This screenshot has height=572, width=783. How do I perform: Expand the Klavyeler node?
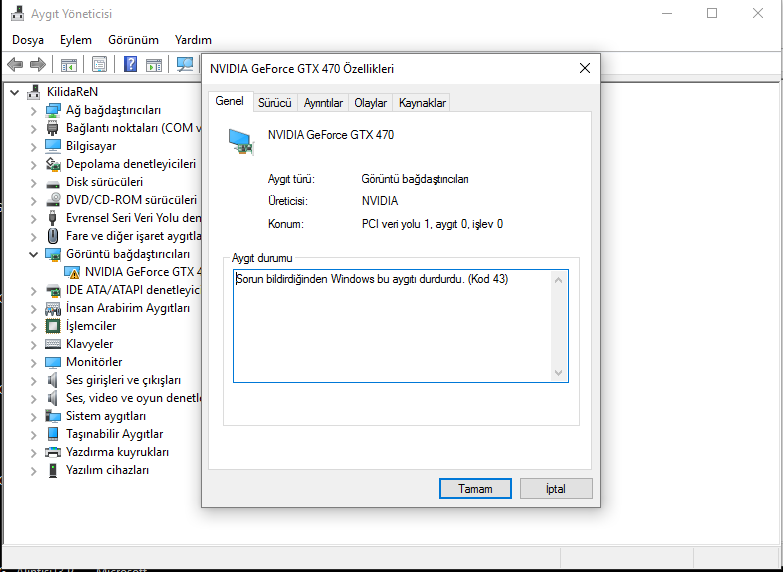click(x=33, y=345)
